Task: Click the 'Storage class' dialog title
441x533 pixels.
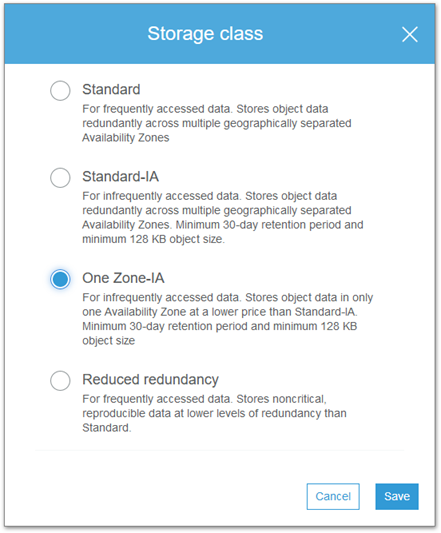Action: tap(205, 34)
